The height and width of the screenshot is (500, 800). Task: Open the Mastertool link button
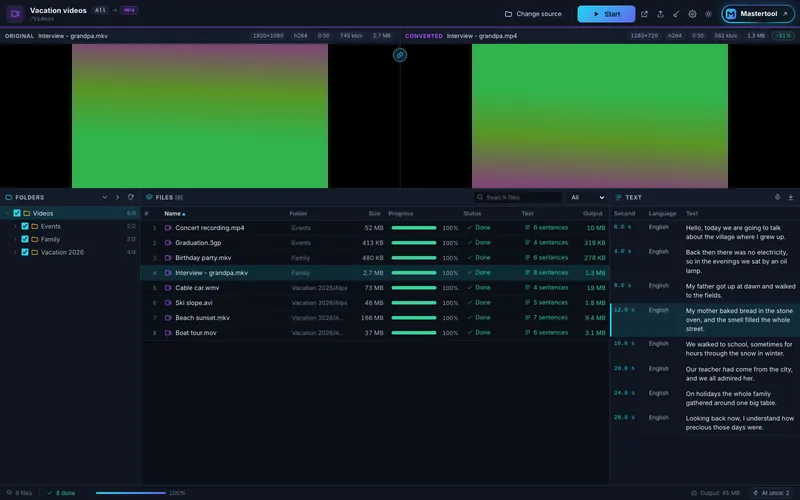(x=758, y=14)
